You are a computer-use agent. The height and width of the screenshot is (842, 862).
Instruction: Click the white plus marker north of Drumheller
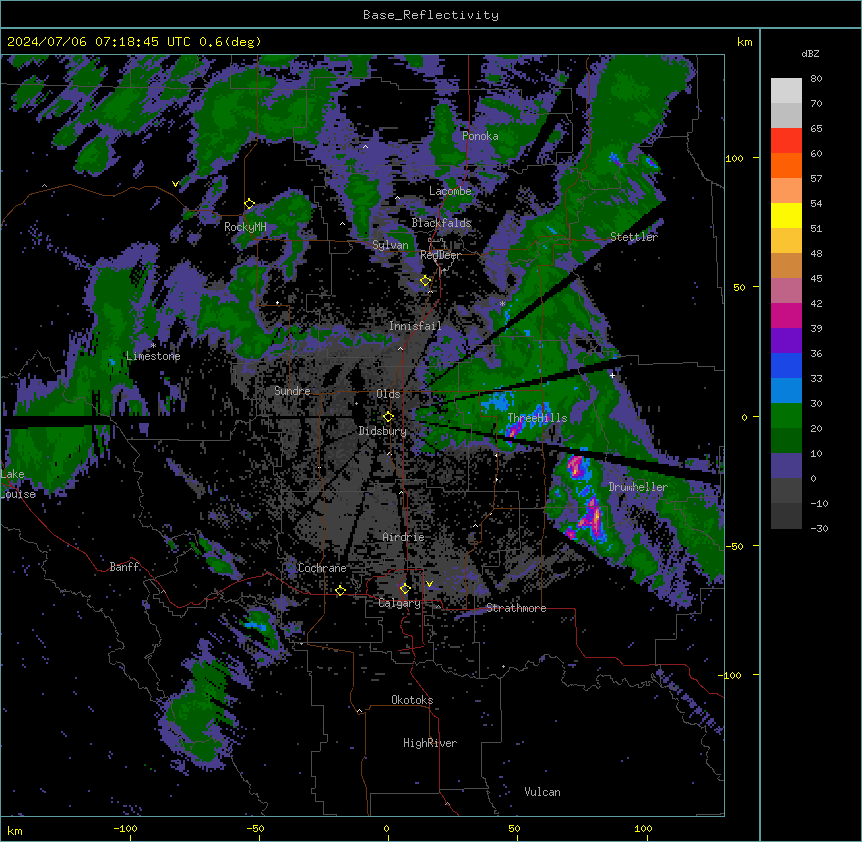[612, 375]
